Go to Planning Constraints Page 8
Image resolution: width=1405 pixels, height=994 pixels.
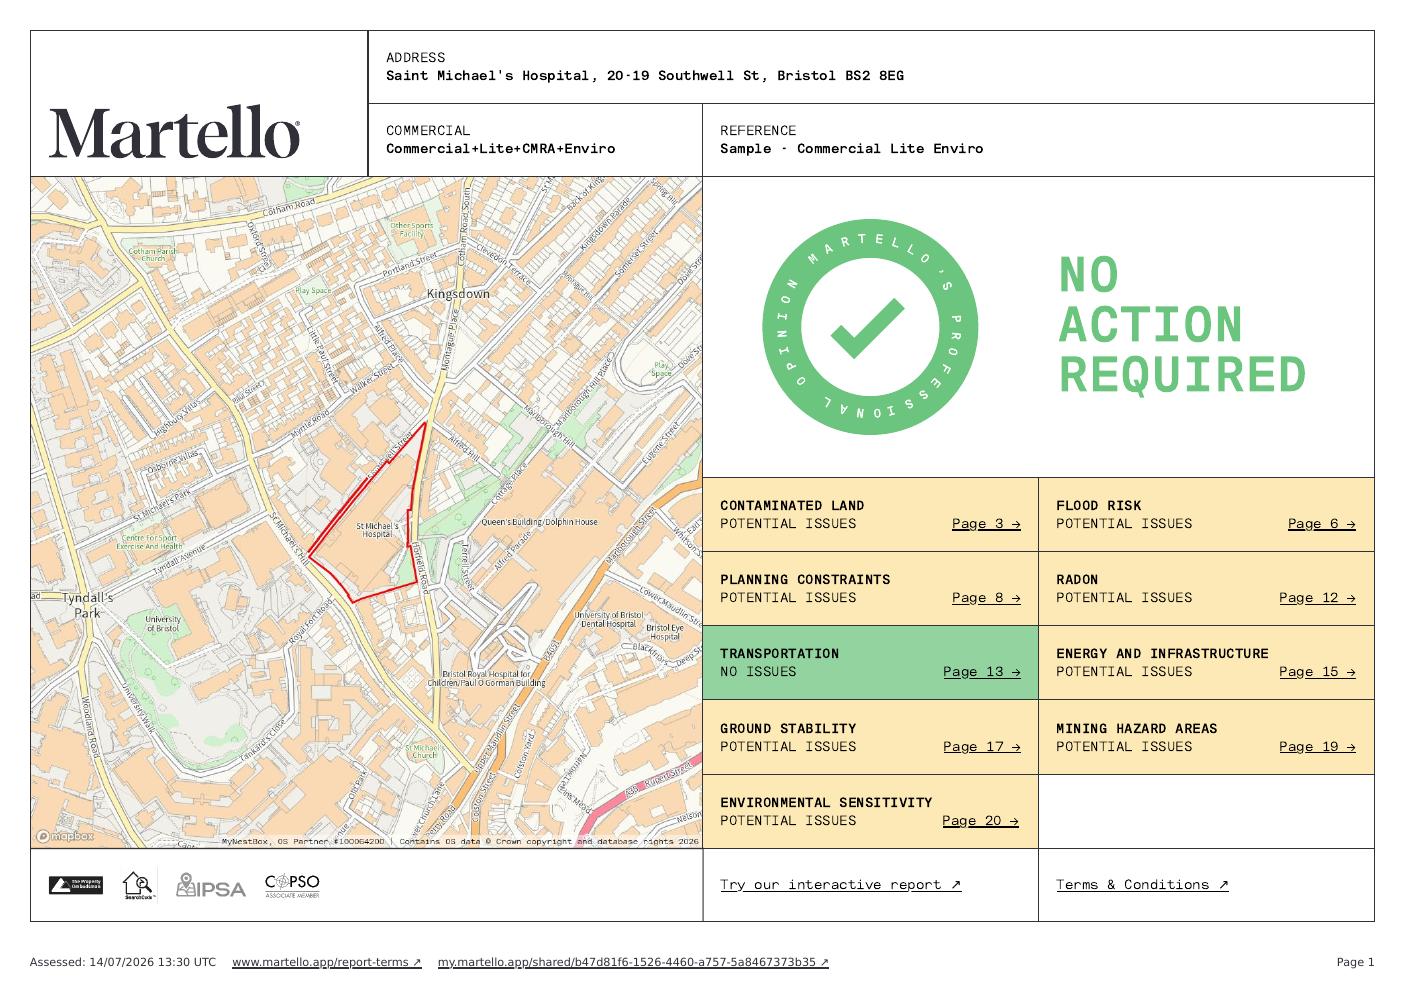(986, 597)
